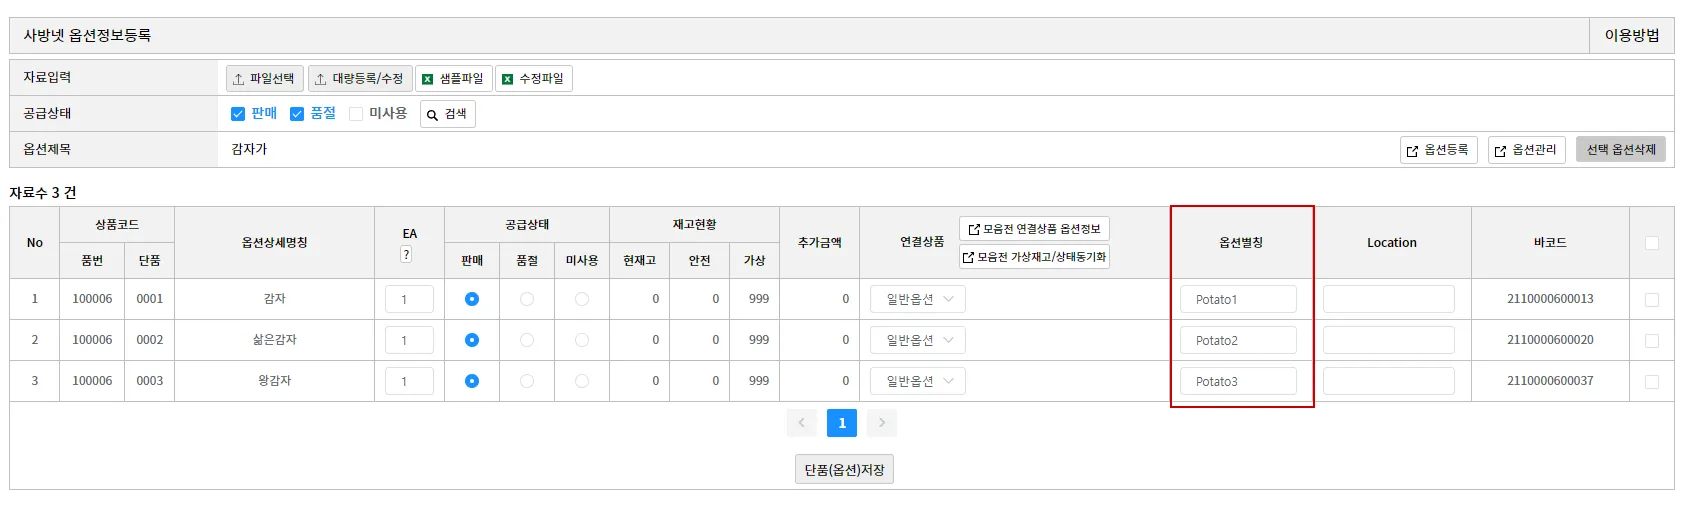Click the EA field for 감자 row
Viewport: 1686px width, 521px height.
pos(409,299)
